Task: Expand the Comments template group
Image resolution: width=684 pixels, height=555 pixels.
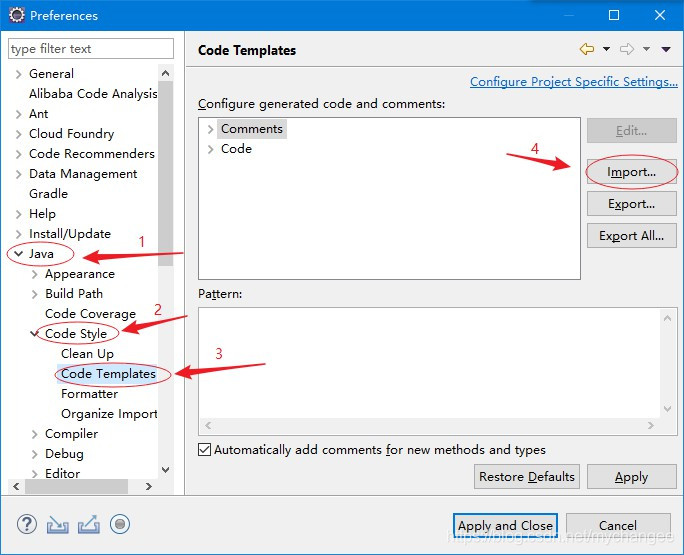Action: pos(210,129)
